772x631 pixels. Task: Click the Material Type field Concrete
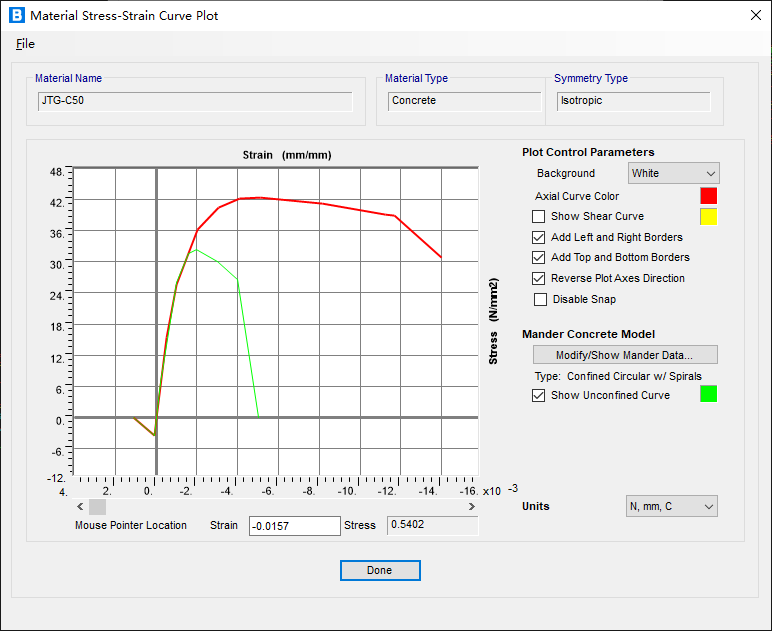pyautogui.click(x=464, y=101)
